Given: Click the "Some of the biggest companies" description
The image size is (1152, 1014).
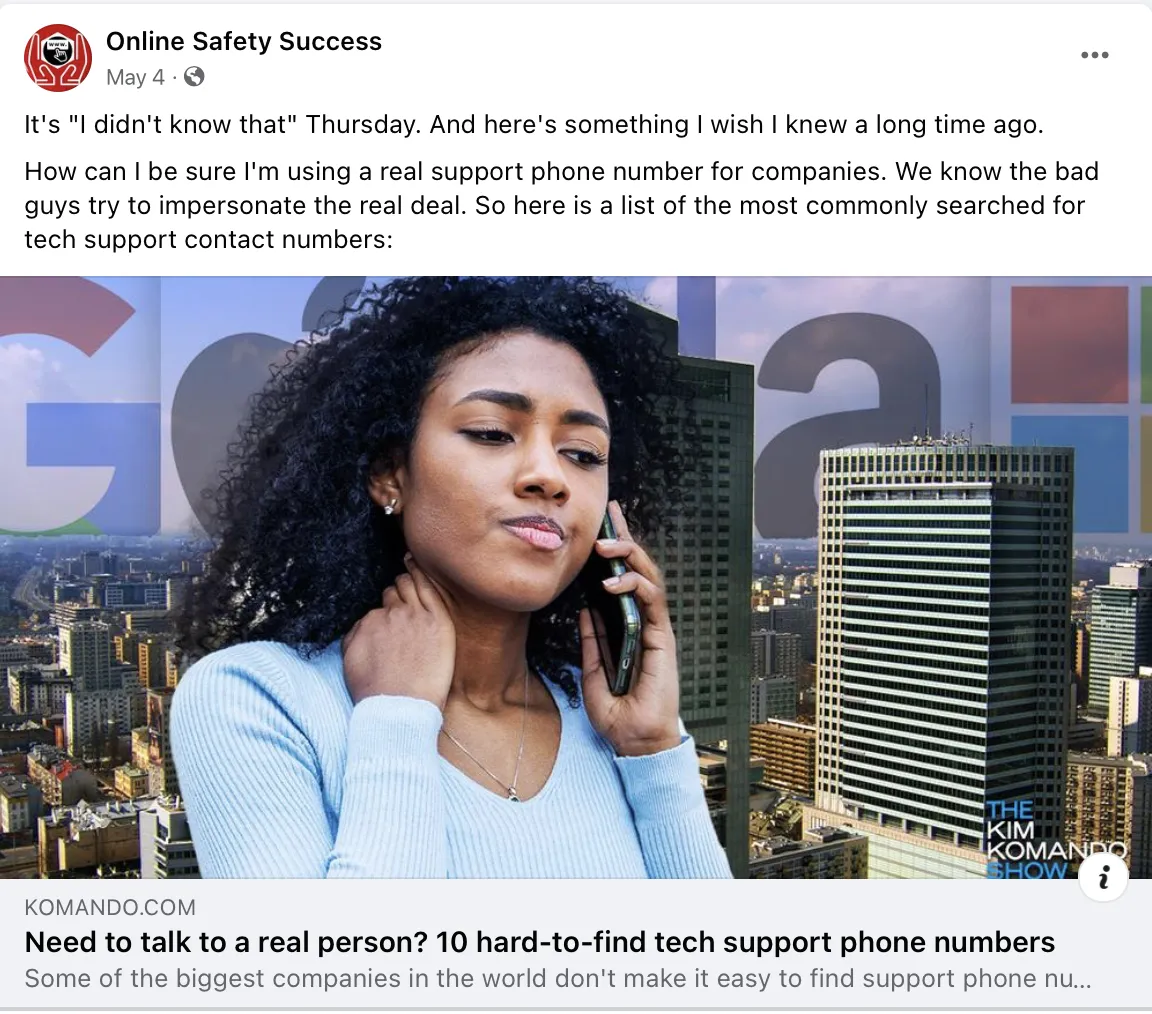Looking at the screenshot, I should [558, 979].
